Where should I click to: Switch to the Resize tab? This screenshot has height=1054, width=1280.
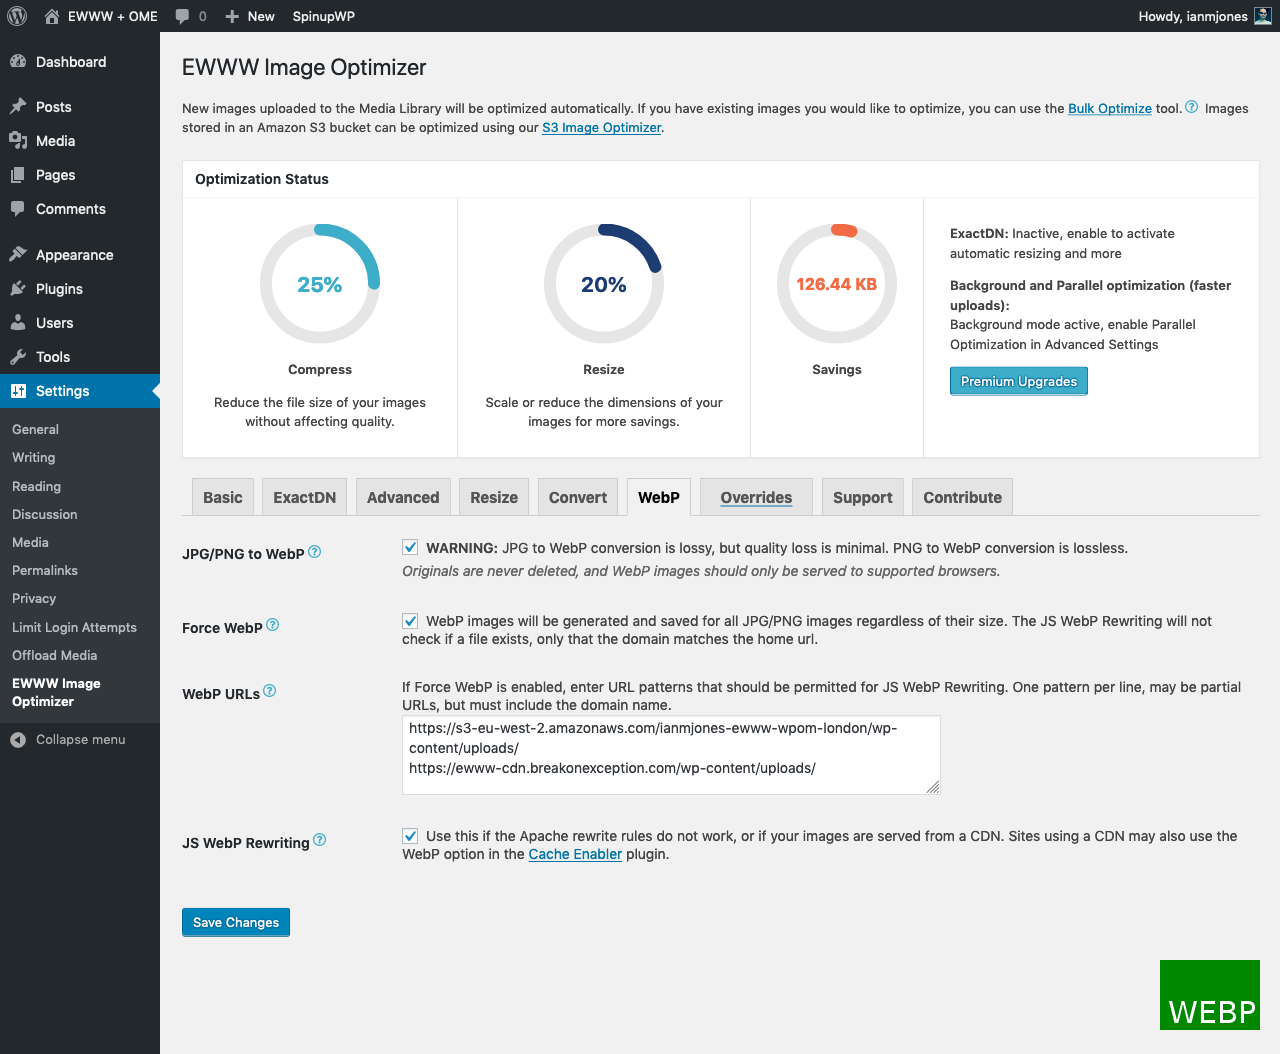(494, 497)
